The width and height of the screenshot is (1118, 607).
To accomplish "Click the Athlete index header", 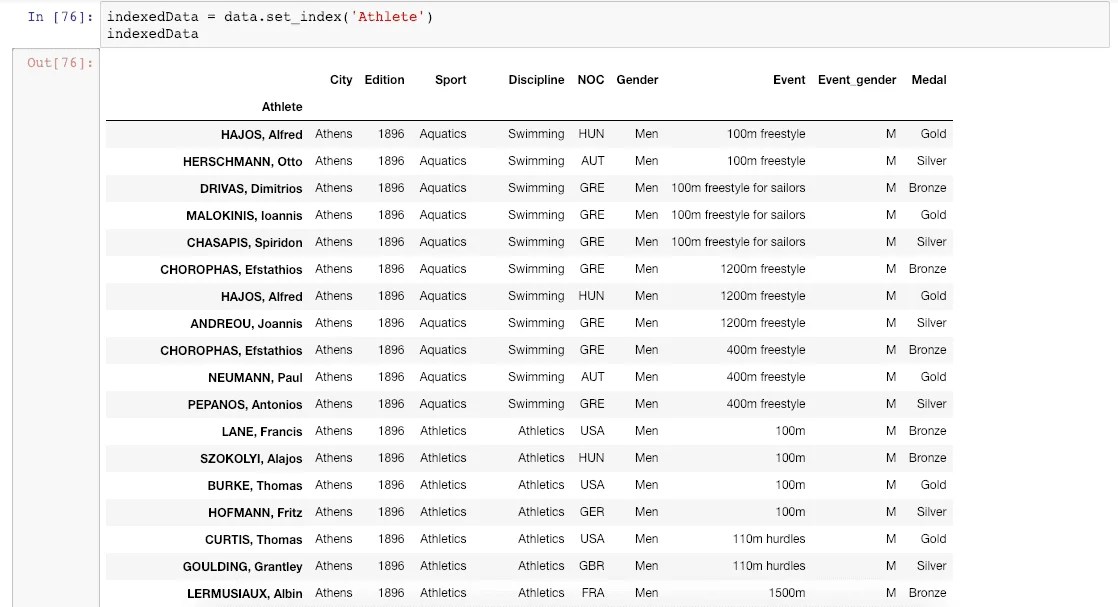I will [x=282, y=107].
